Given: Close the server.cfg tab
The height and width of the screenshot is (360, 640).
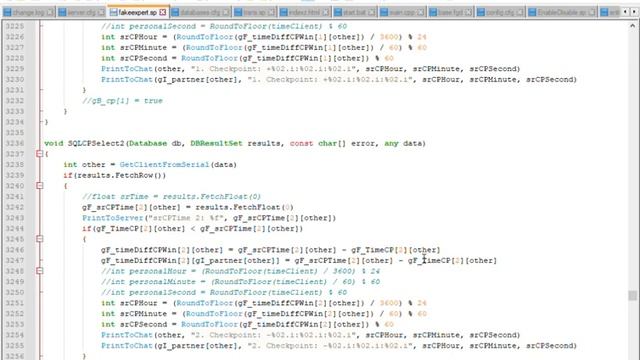Looking at the screenshot, I should point(101,12).
